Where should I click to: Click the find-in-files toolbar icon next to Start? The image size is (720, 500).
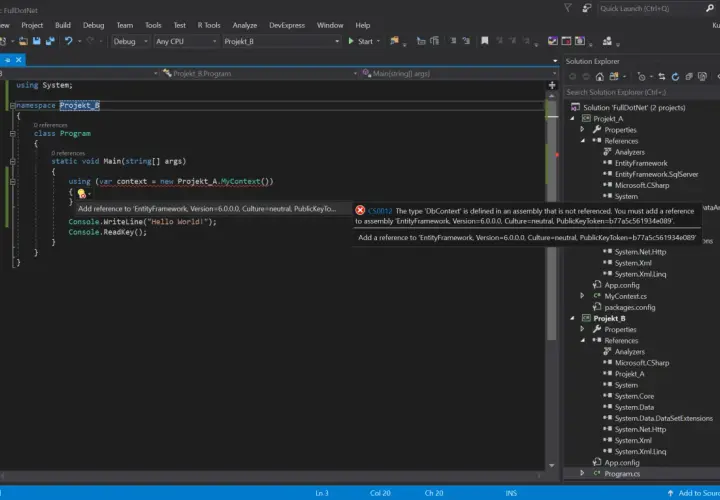pyautogui.click(x=394, y=41)
